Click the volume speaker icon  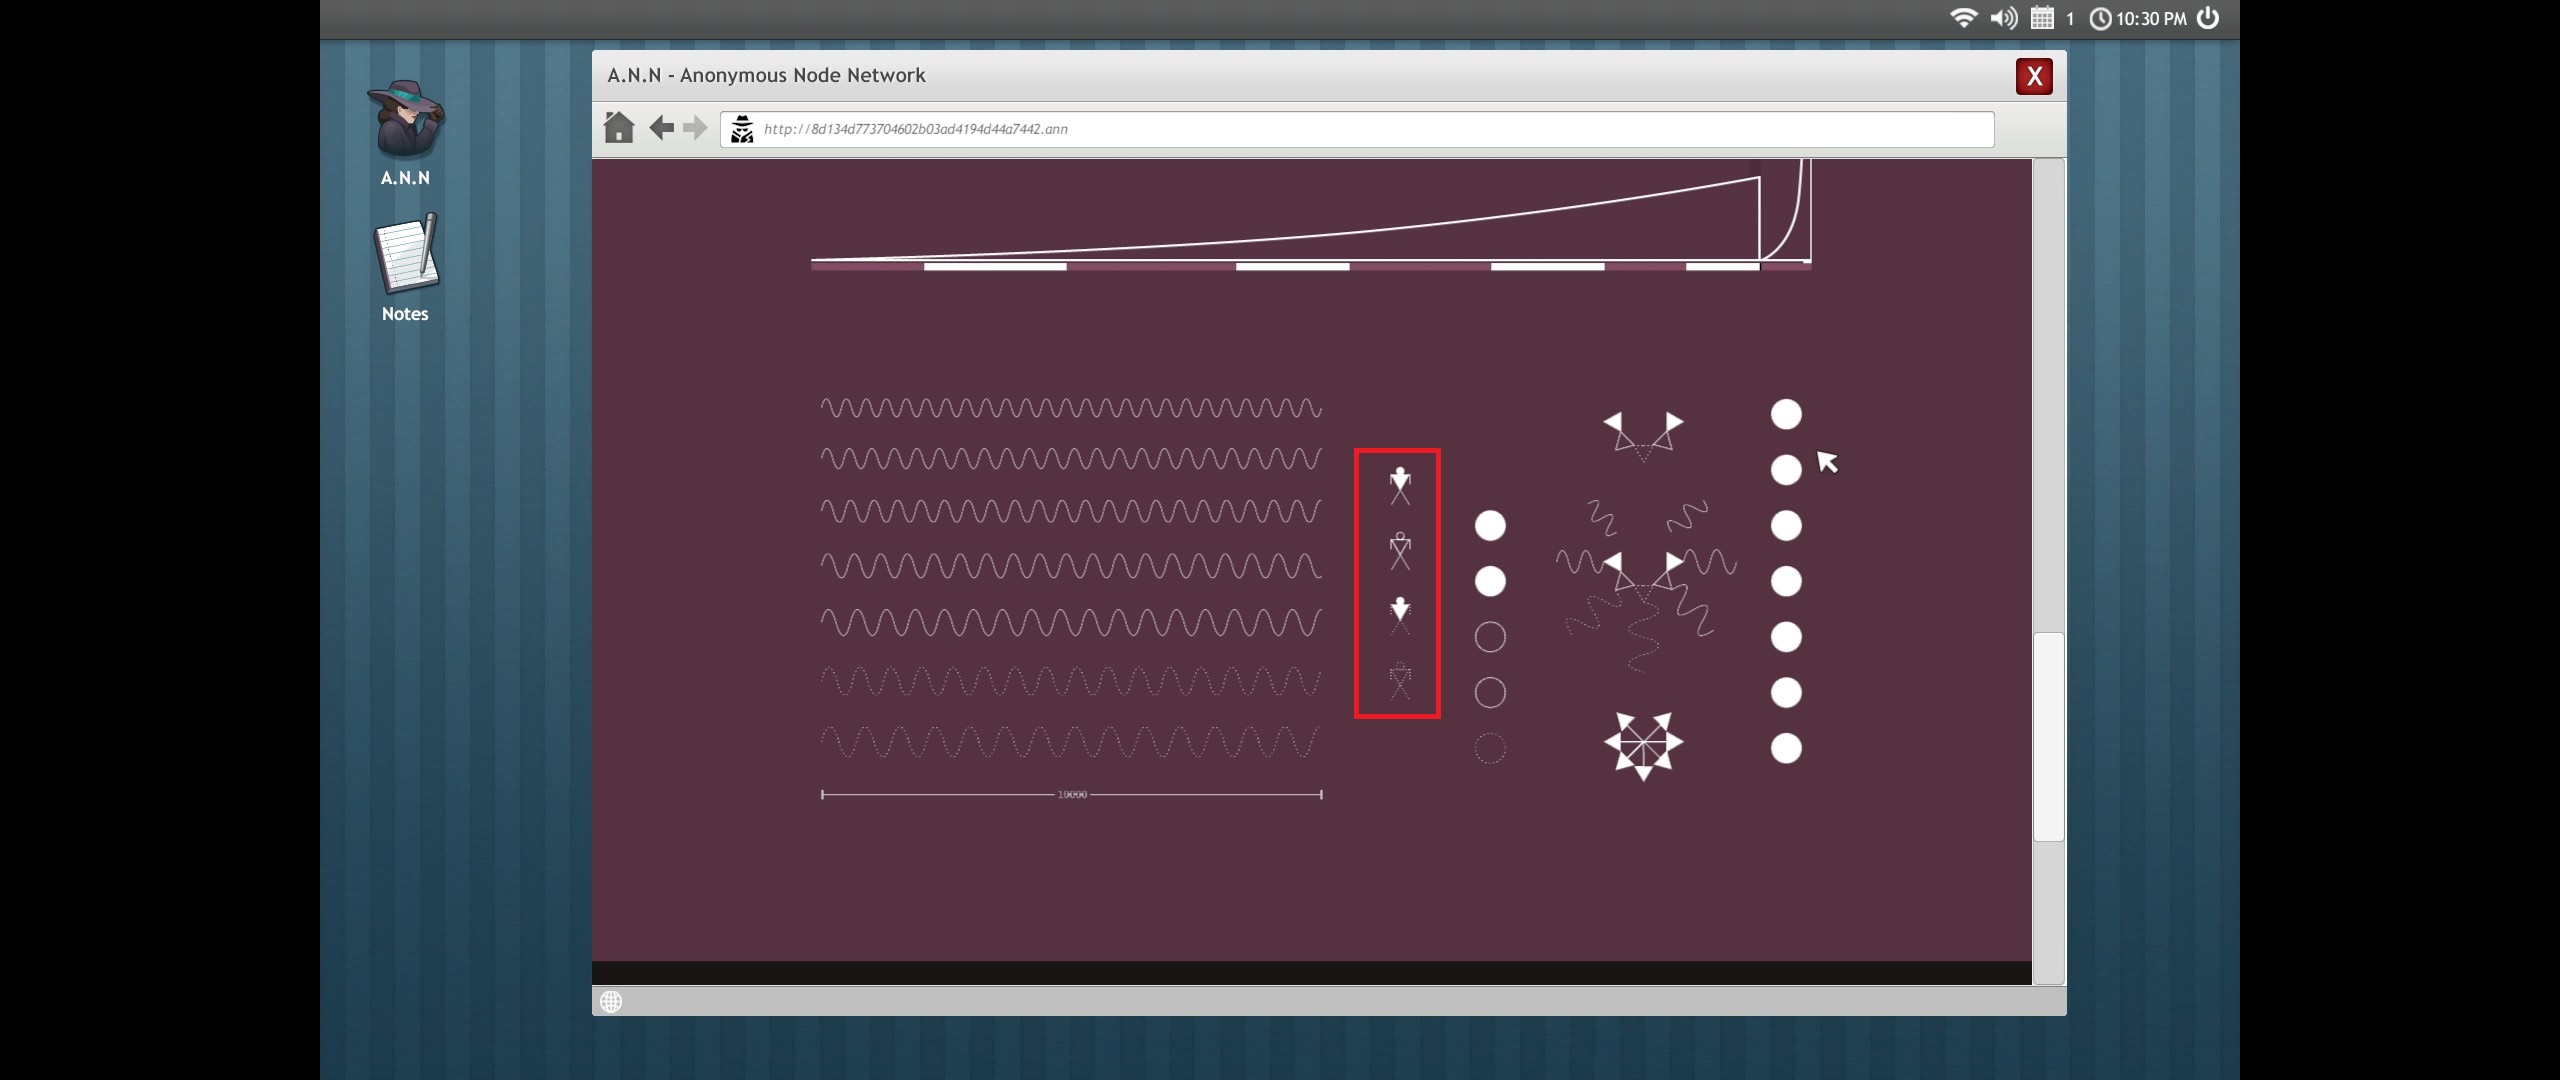click(x=2003, y=18)
